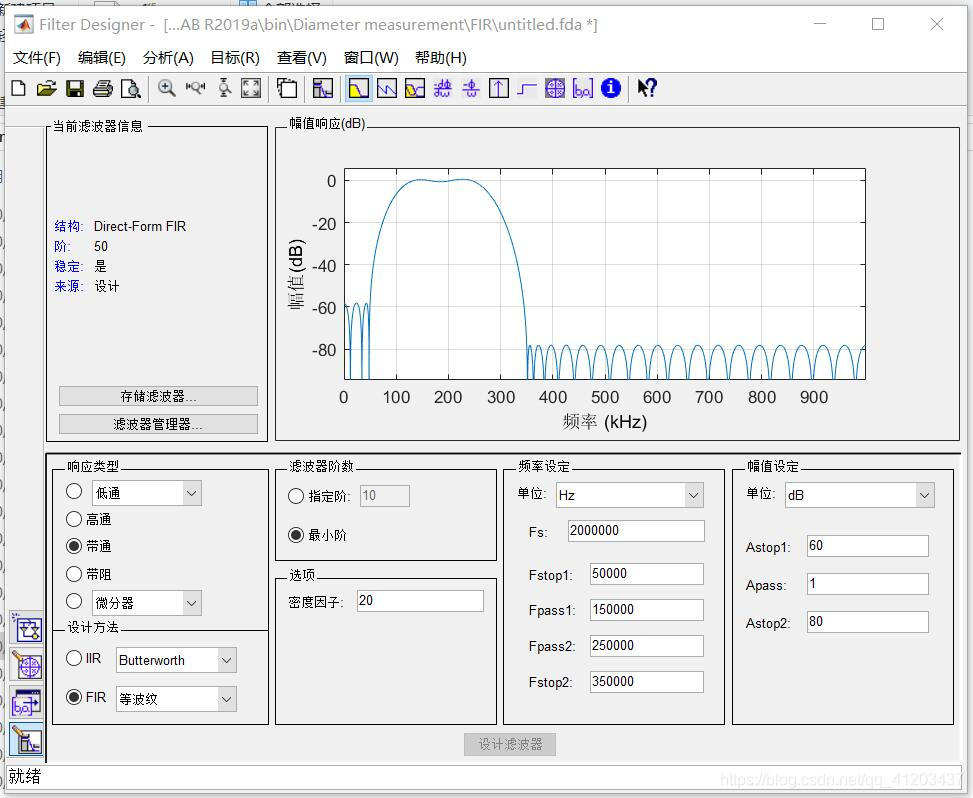Screen dimensions: 973x798
Task: Select the 高通 (highpass) response type
Action: 73,518
